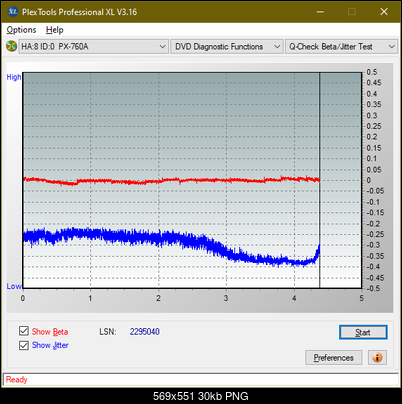Click the -0.5 beta scale value
The height and width of the screenshot is (404, 402).
pos(373,288)
